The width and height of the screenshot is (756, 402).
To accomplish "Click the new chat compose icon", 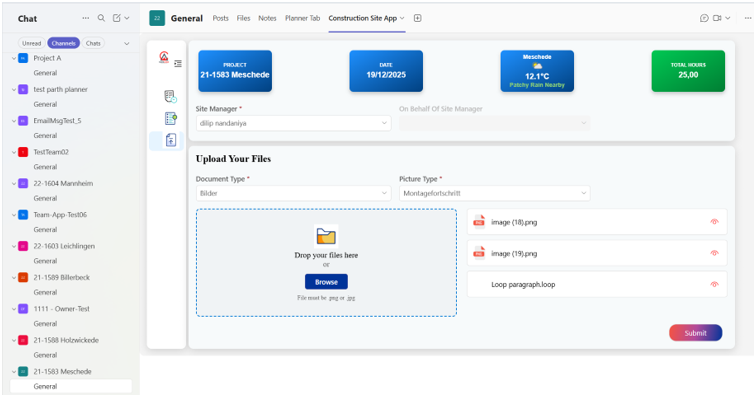I will click(117, 18).
